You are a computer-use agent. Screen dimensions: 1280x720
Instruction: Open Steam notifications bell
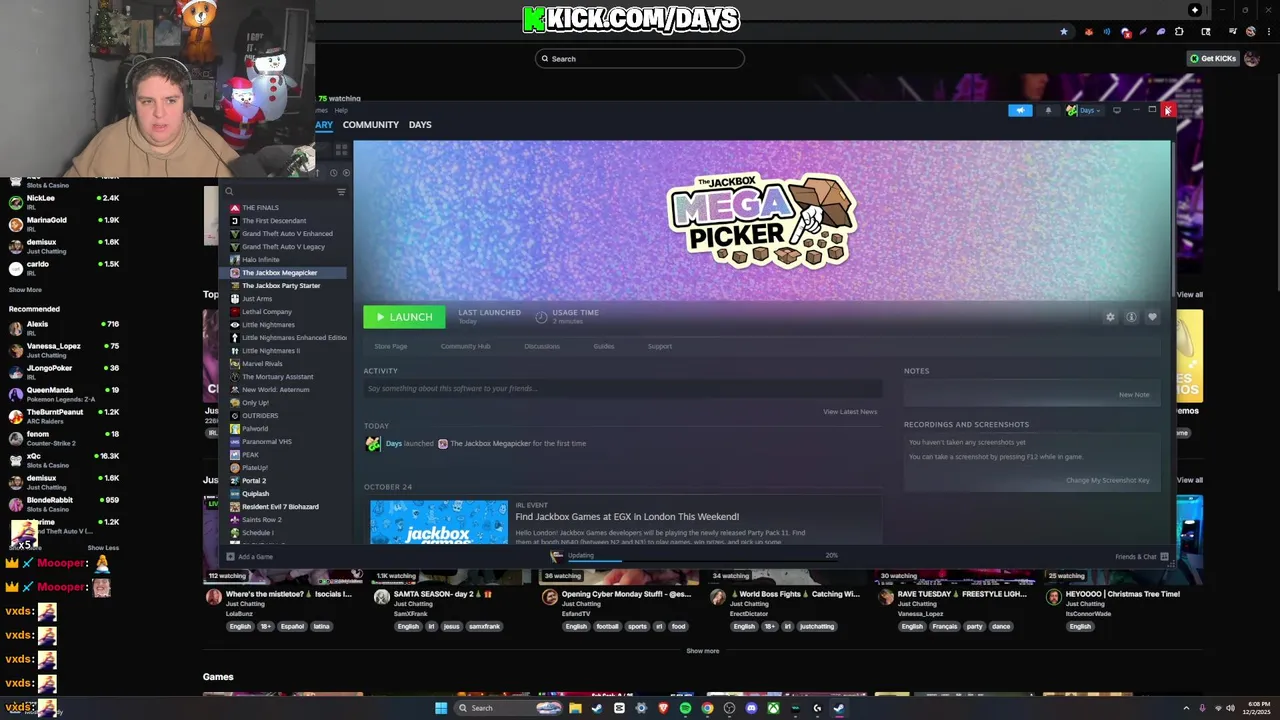[1048, 110]
